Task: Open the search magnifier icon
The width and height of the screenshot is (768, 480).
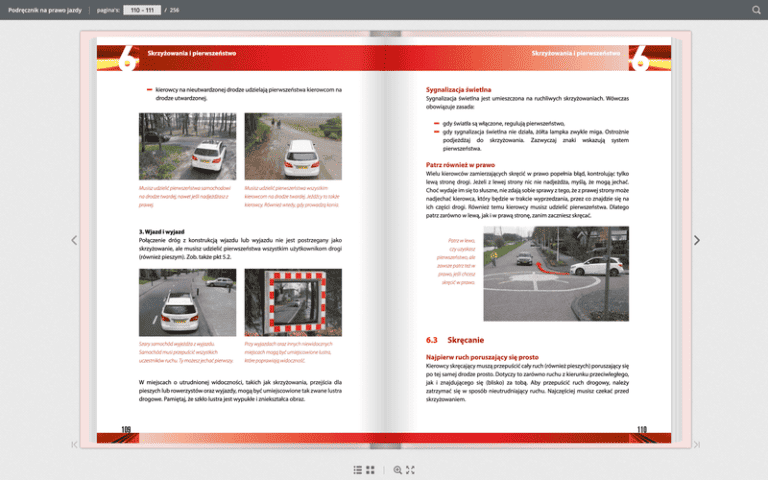Action: (756, 10)
